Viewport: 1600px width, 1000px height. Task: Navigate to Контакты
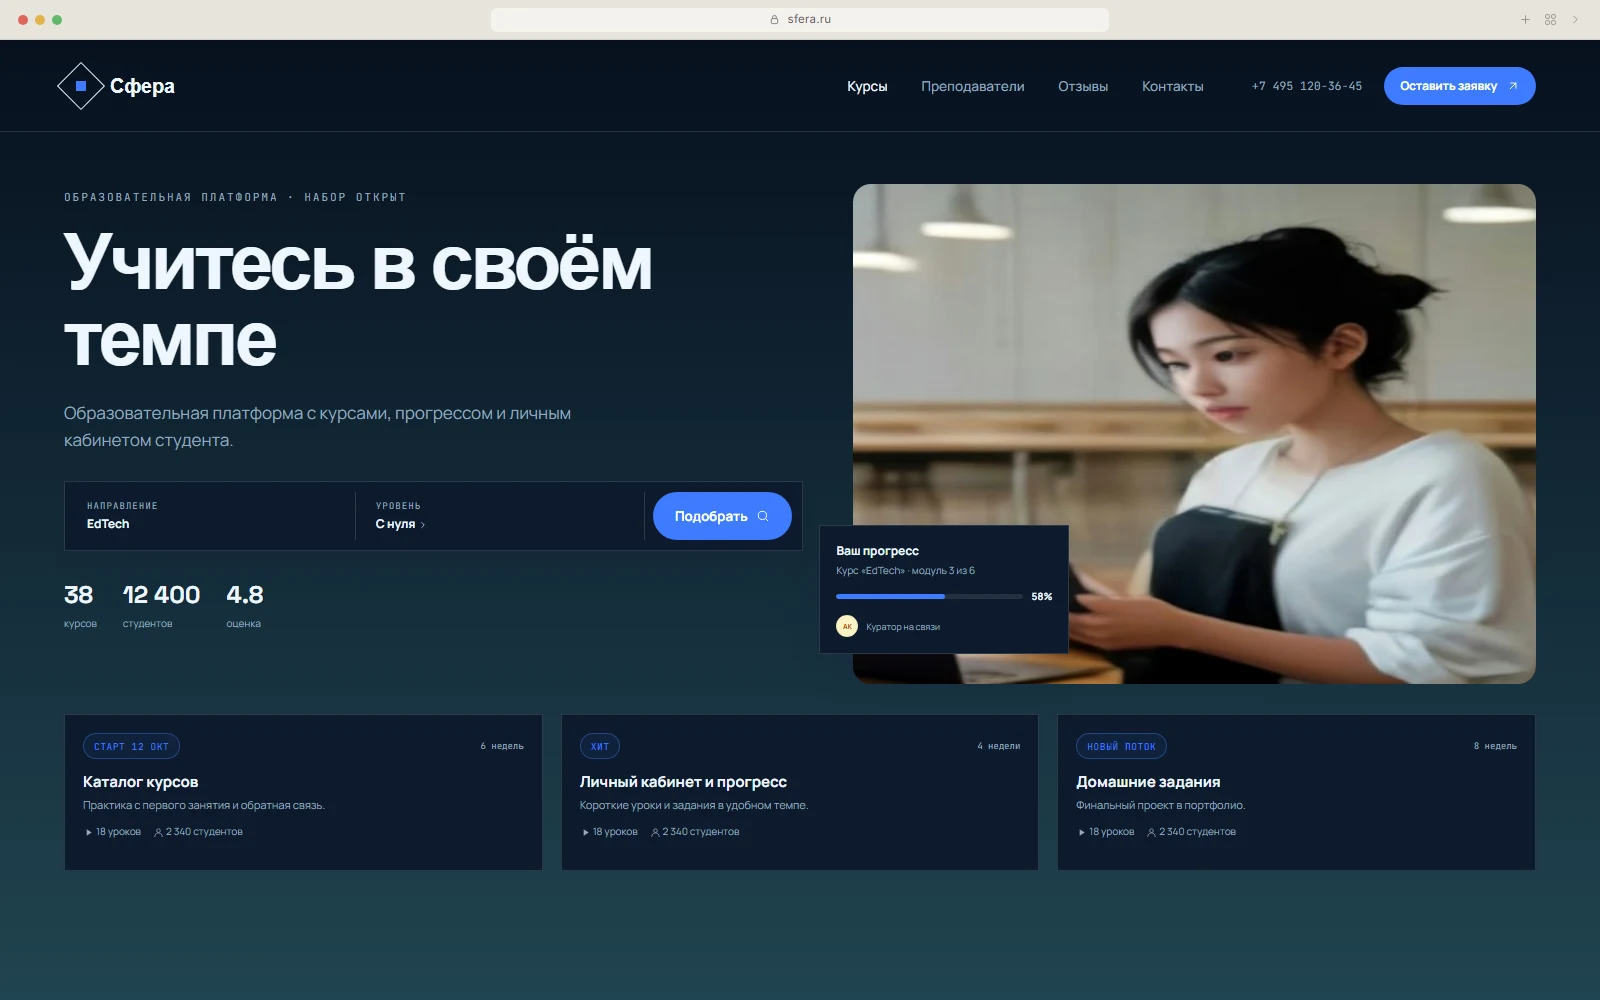point(1172,86)
